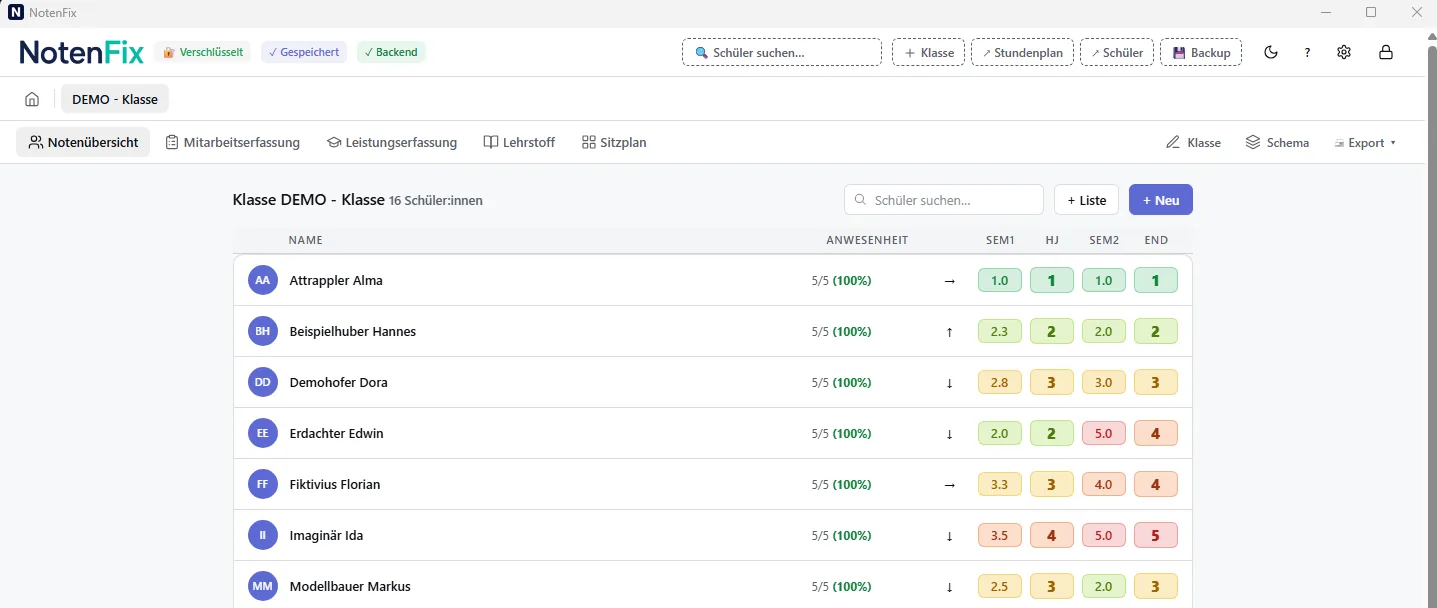Screen dimensions: 1437x608
Task: Open the Schema button
Action: tap(1277, 143)
